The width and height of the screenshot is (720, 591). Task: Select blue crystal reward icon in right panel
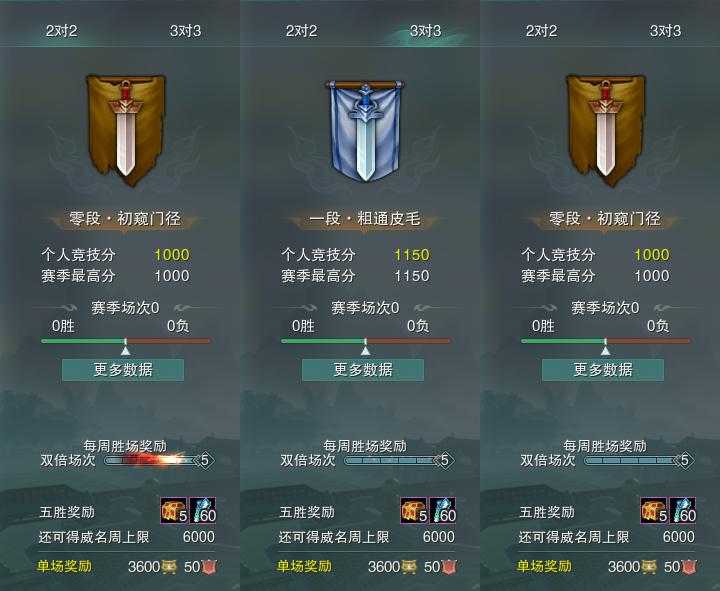point(683,510)
